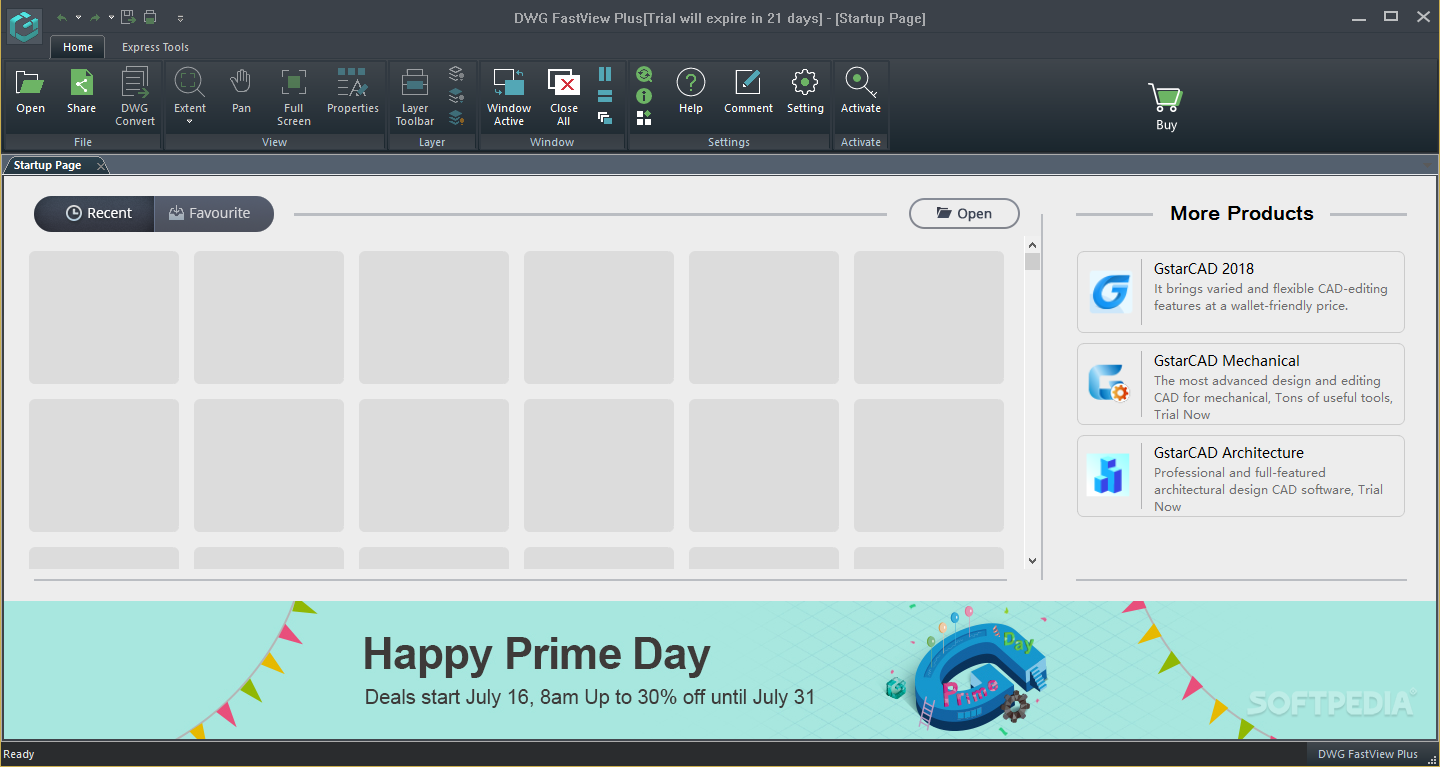Screen dimensions: 1440x767
Task: Click the green update check icon
Action: coord(644,74)
